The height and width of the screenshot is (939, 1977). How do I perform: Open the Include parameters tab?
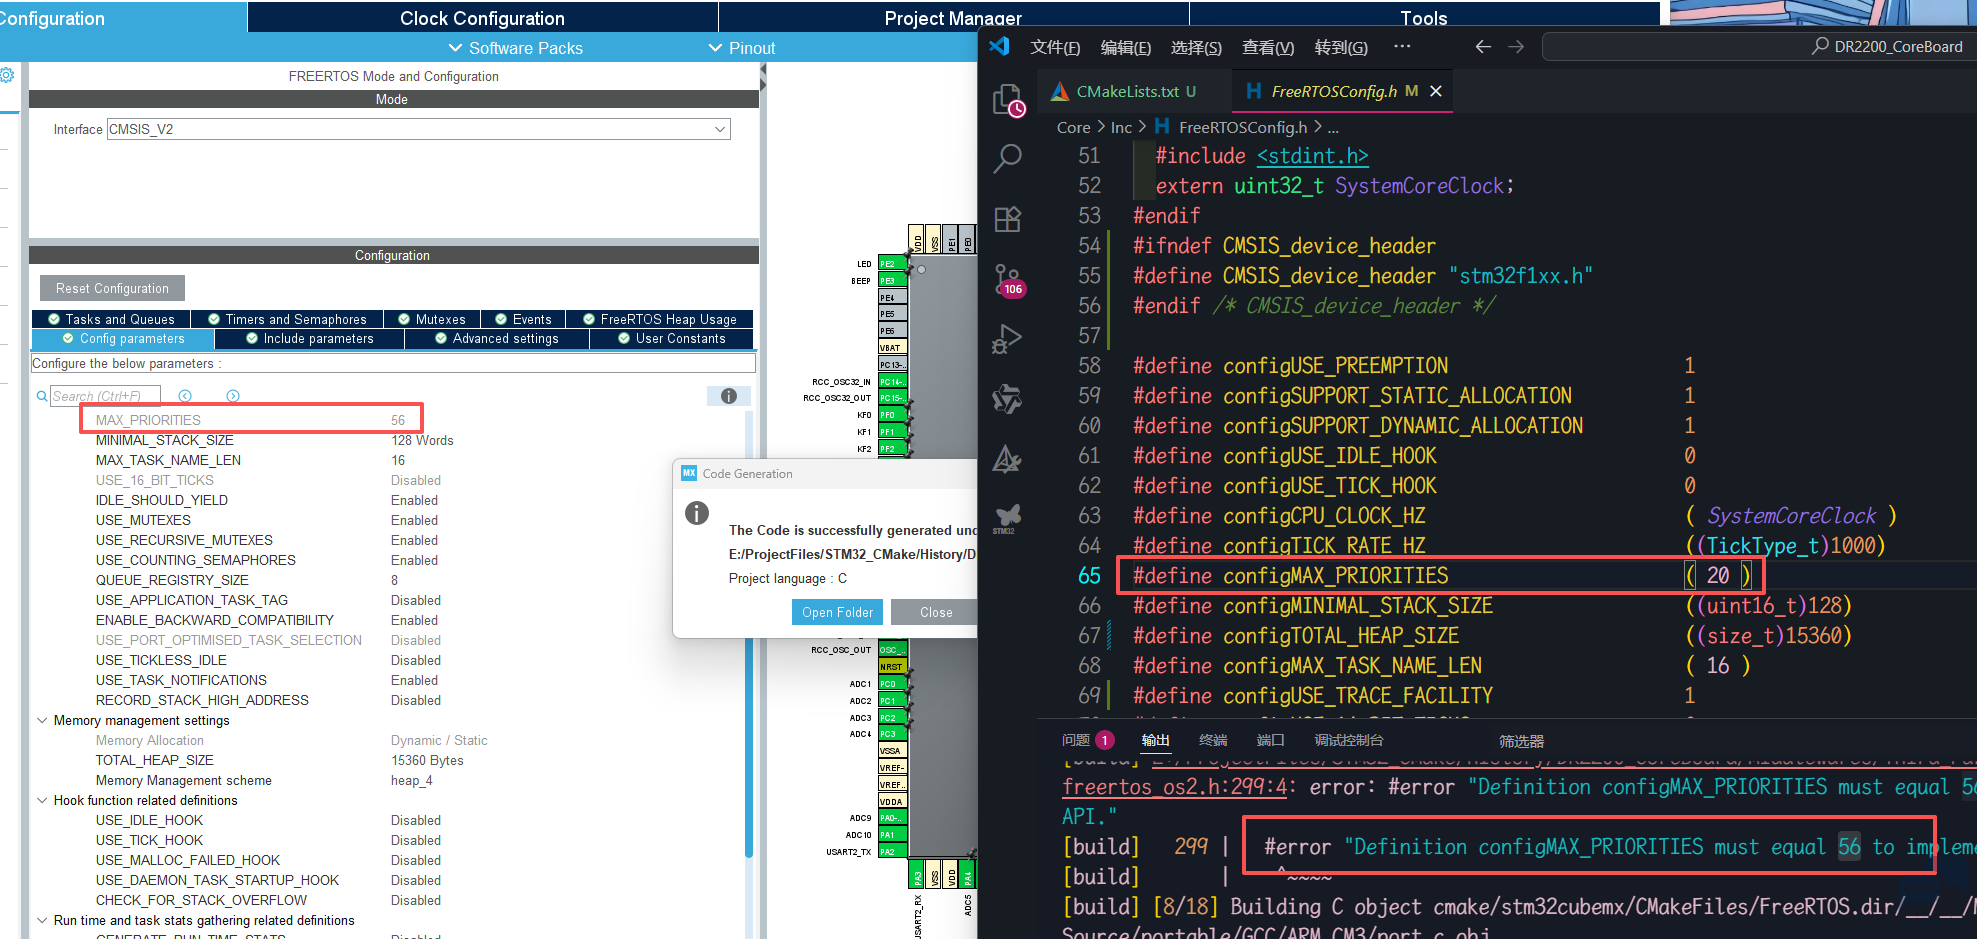(310, 339)
